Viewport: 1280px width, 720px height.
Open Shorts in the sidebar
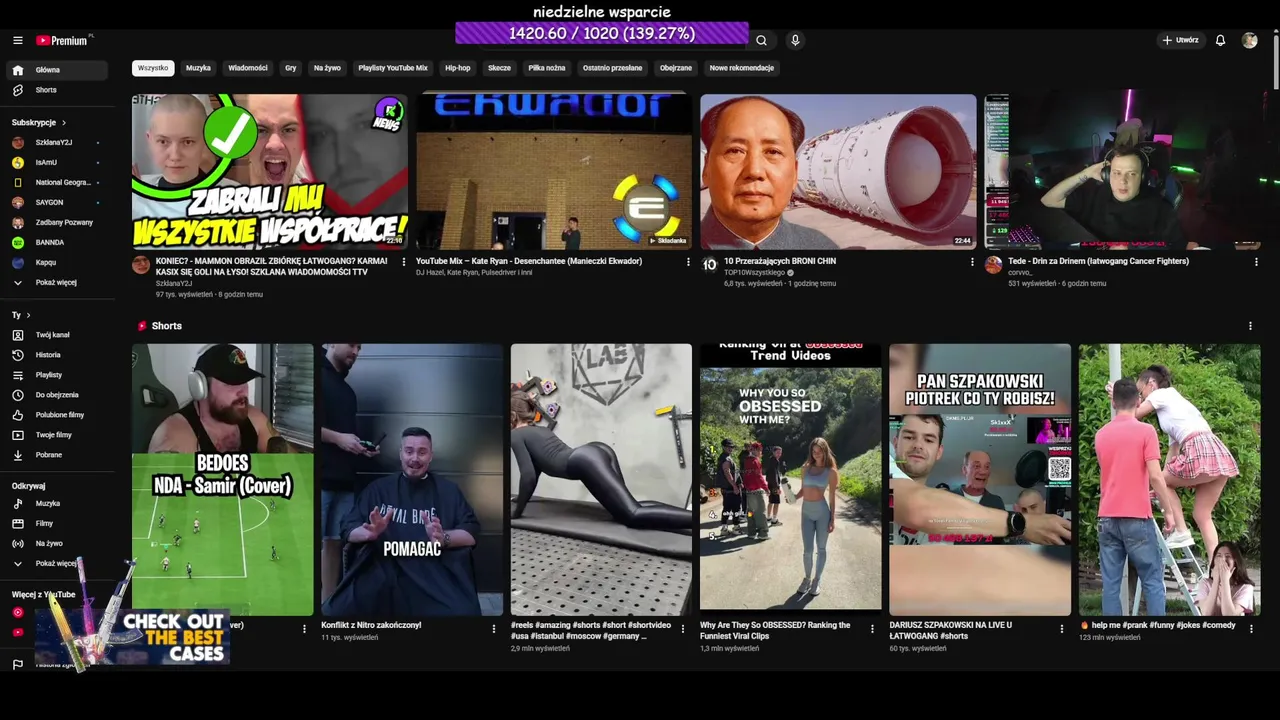pos(55,90)
